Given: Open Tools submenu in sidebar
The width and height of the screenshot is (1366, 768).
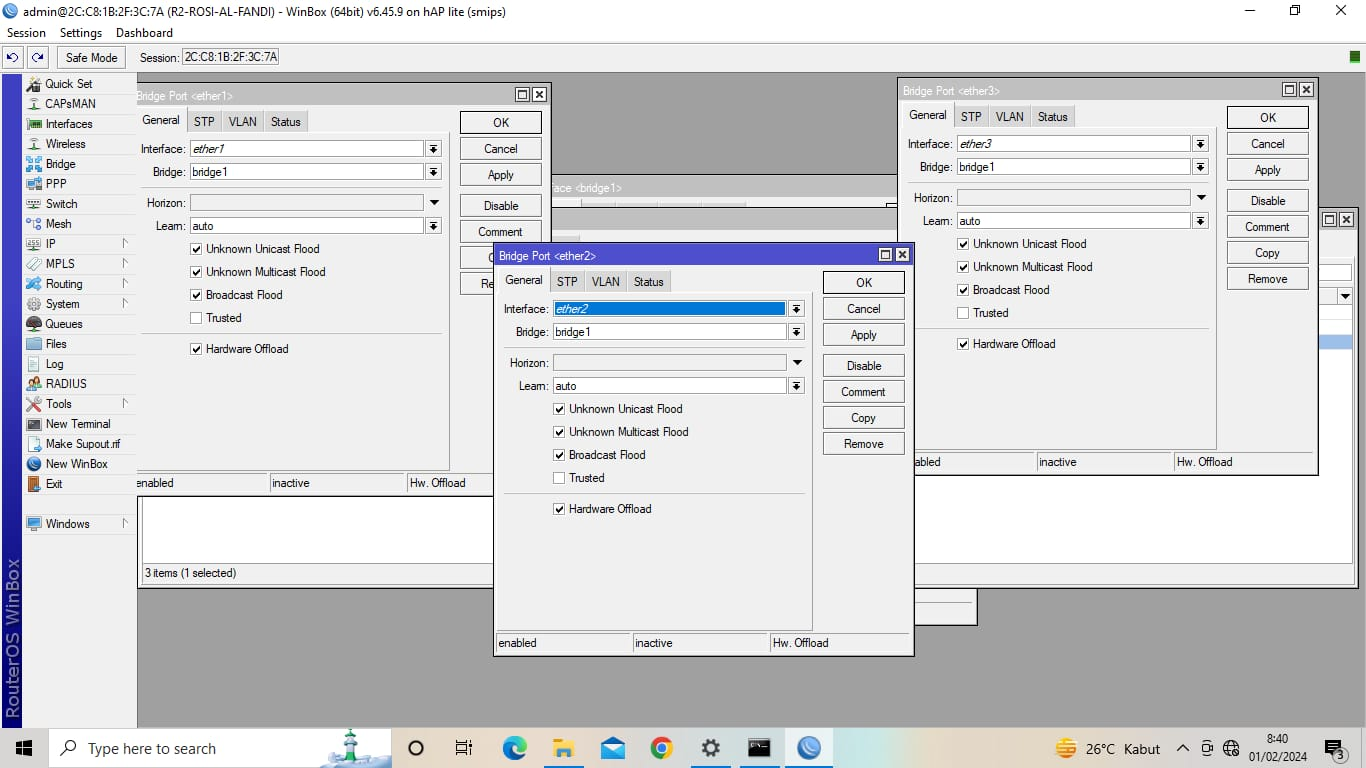Looking at the screenshot, I should [x=79, y=404].
